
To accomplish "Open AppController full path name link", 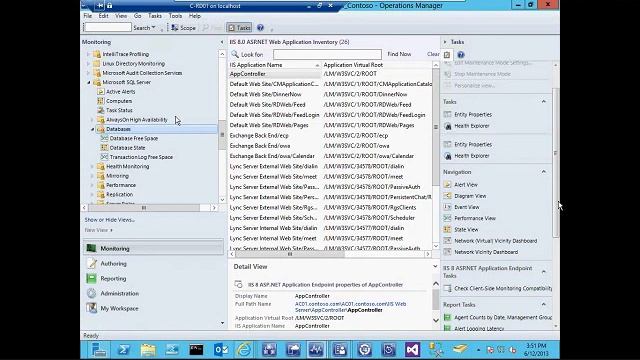I will tap(350, 307).
